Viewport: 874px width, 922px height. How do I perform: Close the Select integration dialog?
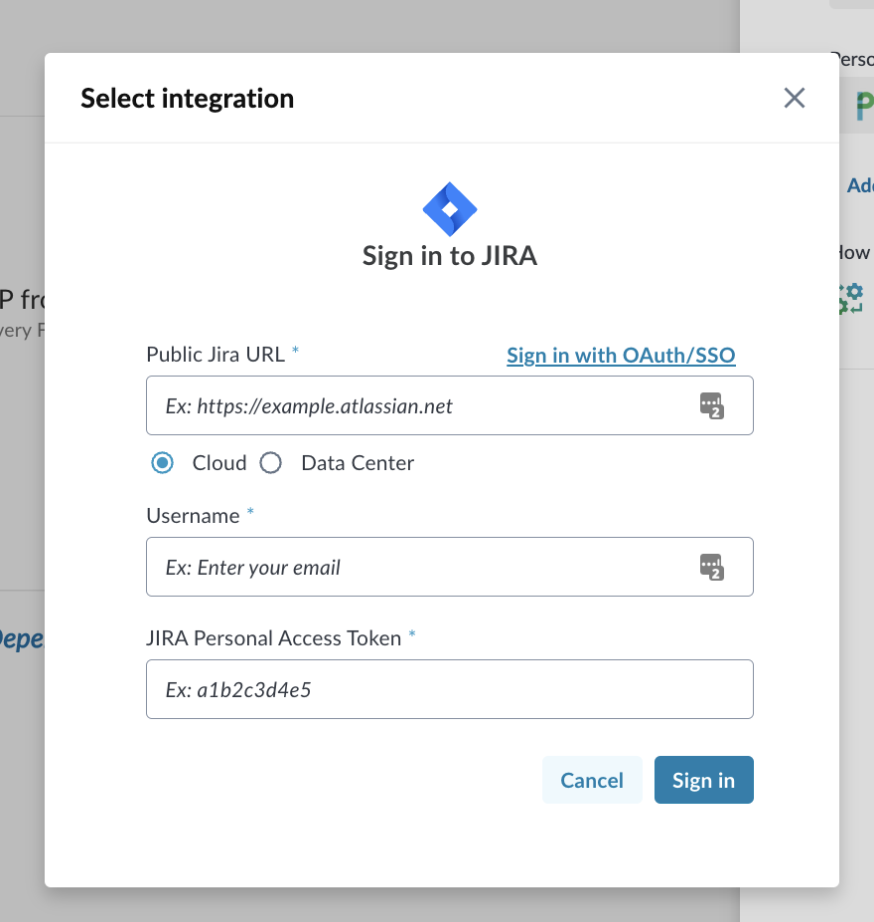[794, 98]
